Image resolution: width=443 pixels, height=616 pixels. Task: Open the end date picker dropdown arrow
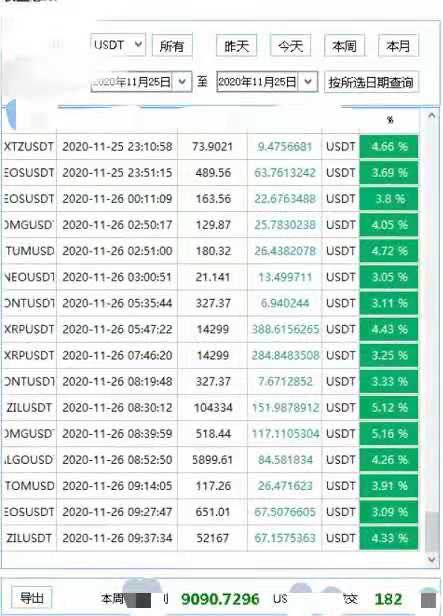(x=308, y=82)
